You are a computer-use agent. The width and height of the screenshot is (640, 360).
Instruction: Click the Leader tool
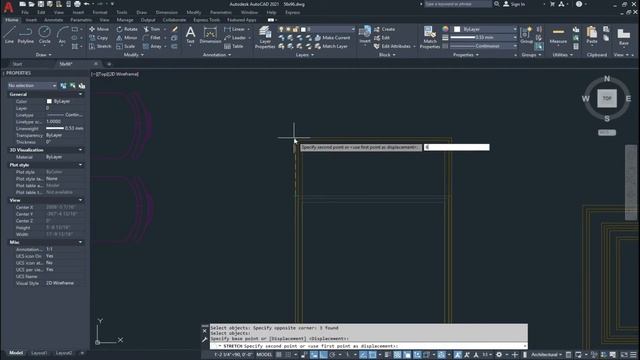tap(236, 38)
